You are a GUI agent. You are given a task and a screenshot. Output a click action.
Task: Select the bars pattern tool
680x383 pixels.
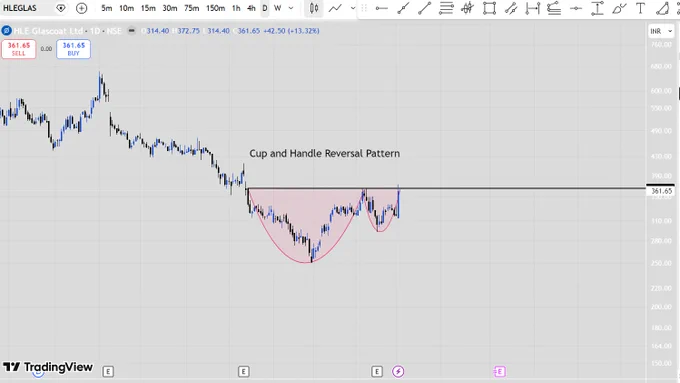[468, 8]
